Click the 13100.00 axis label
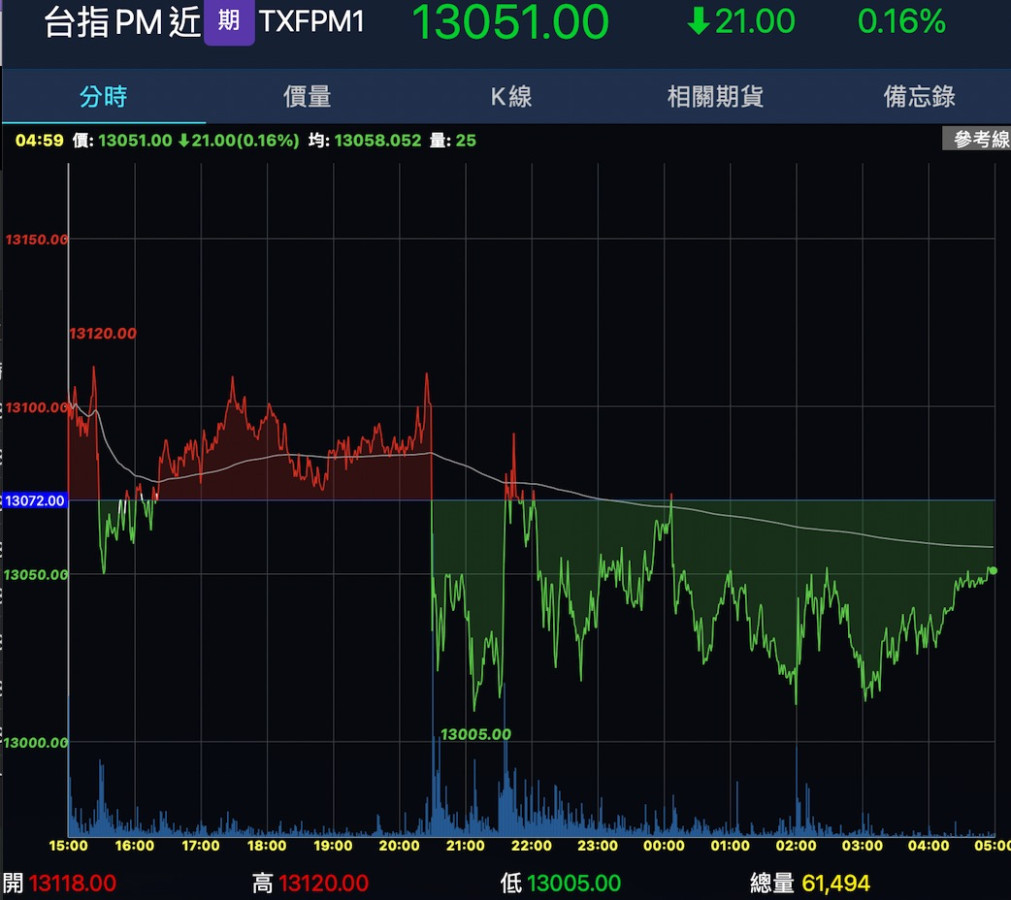 [x=36, y=407]
